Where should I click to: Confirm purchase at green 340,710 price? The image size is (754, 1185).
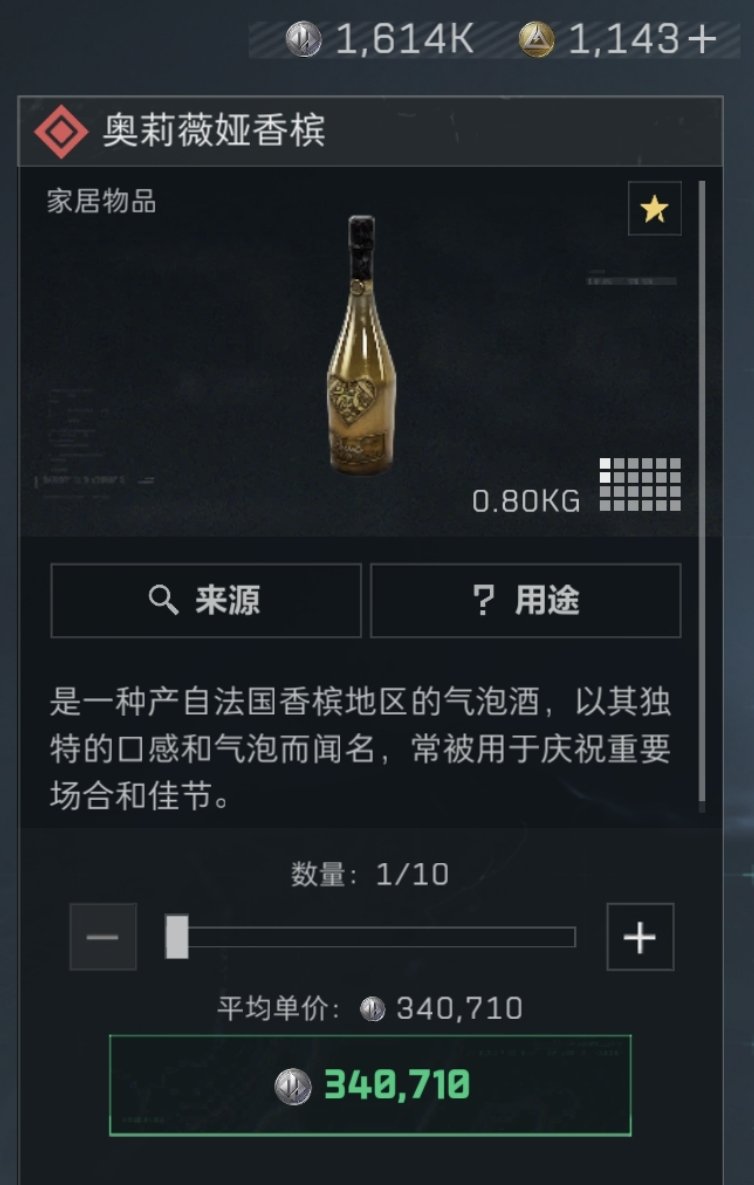point(370,1085)
